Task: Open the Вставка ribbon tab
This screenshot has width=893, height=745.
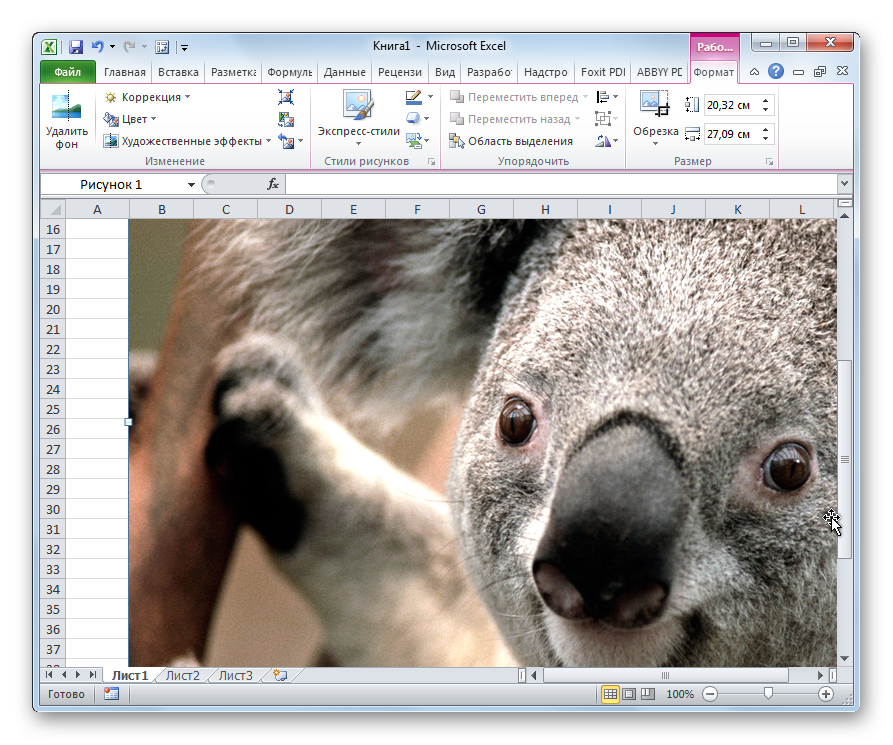Action: click(179, 72)
